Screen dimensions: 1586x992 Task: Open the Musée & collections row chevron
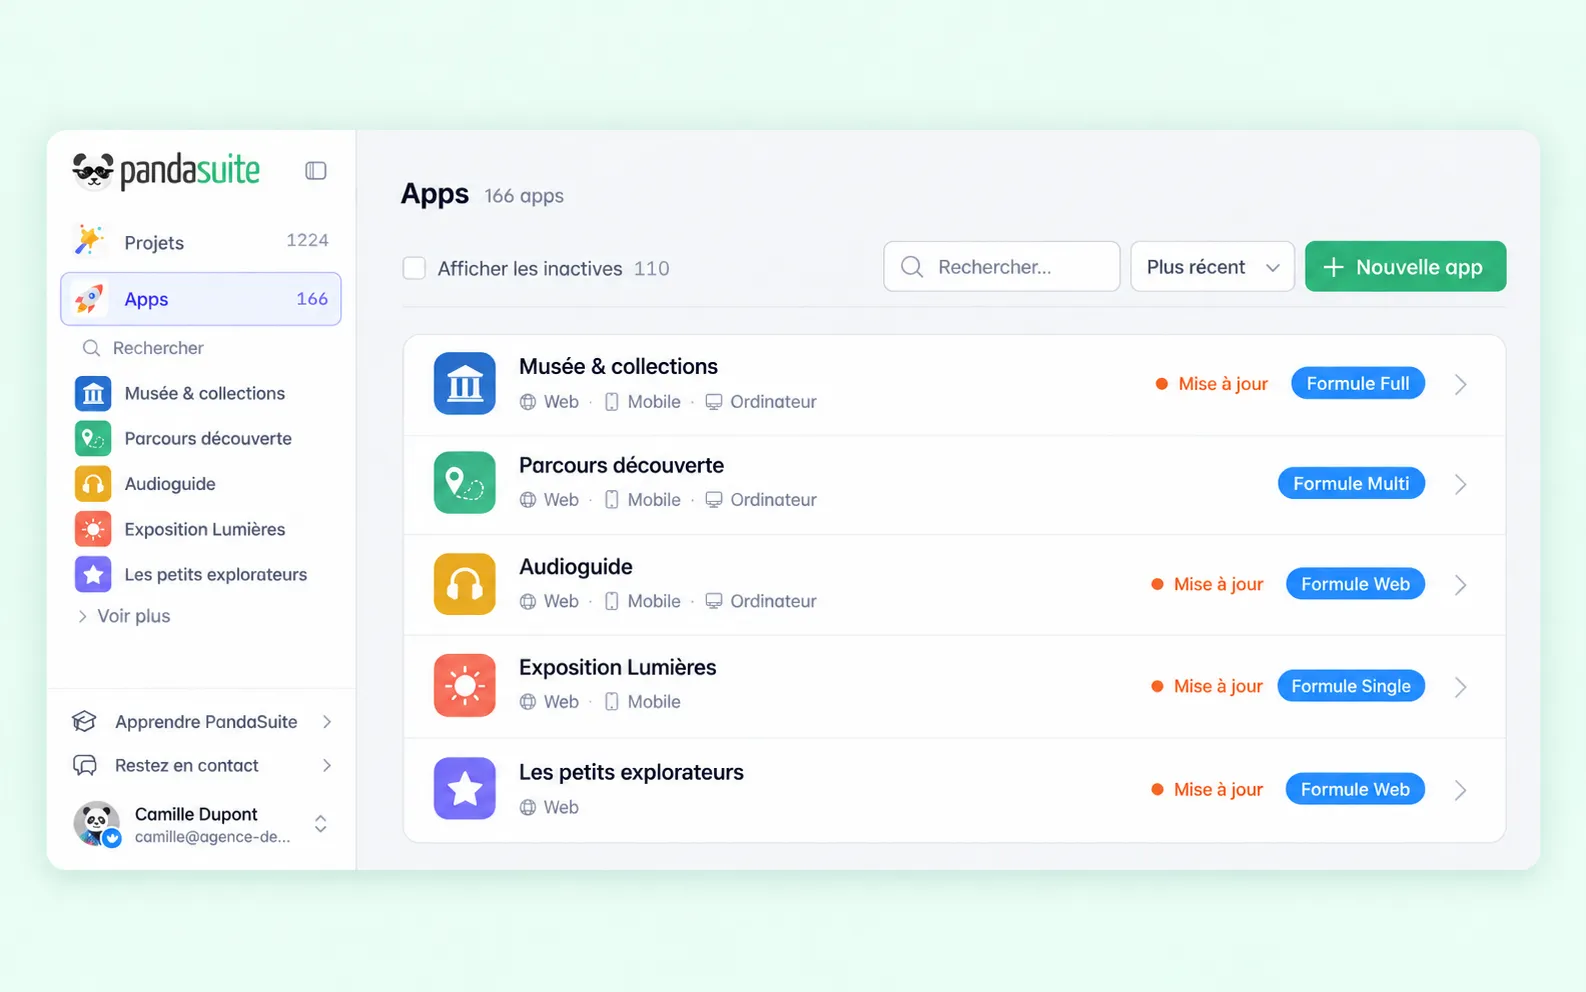[x=1461, y=384]
